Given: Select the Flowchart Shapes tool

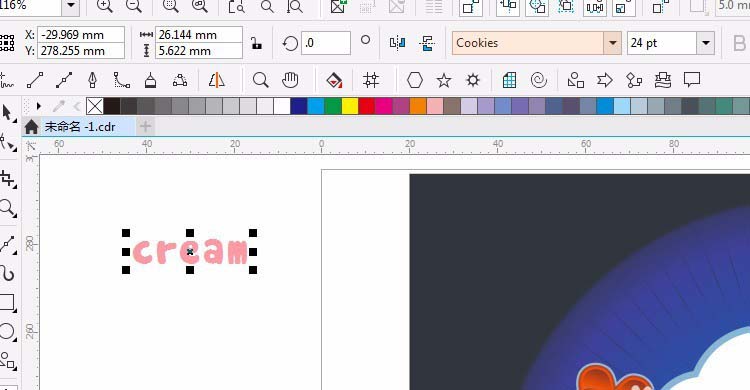Looking at the screenshot, I should tap(634, 80).
